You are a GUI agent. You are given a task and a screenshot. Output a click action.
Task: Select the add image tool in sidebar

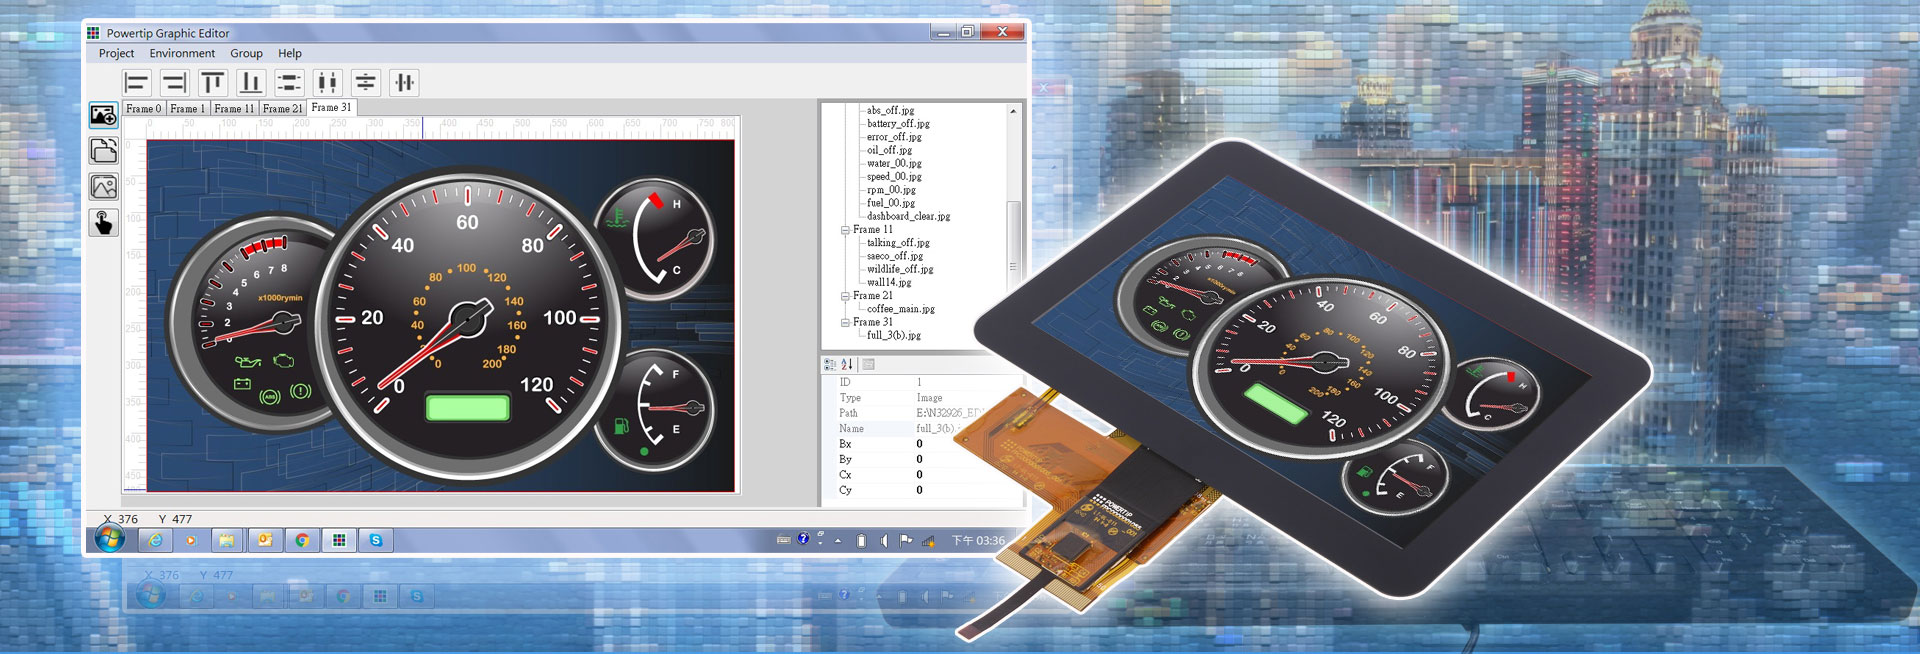[104, 115]
